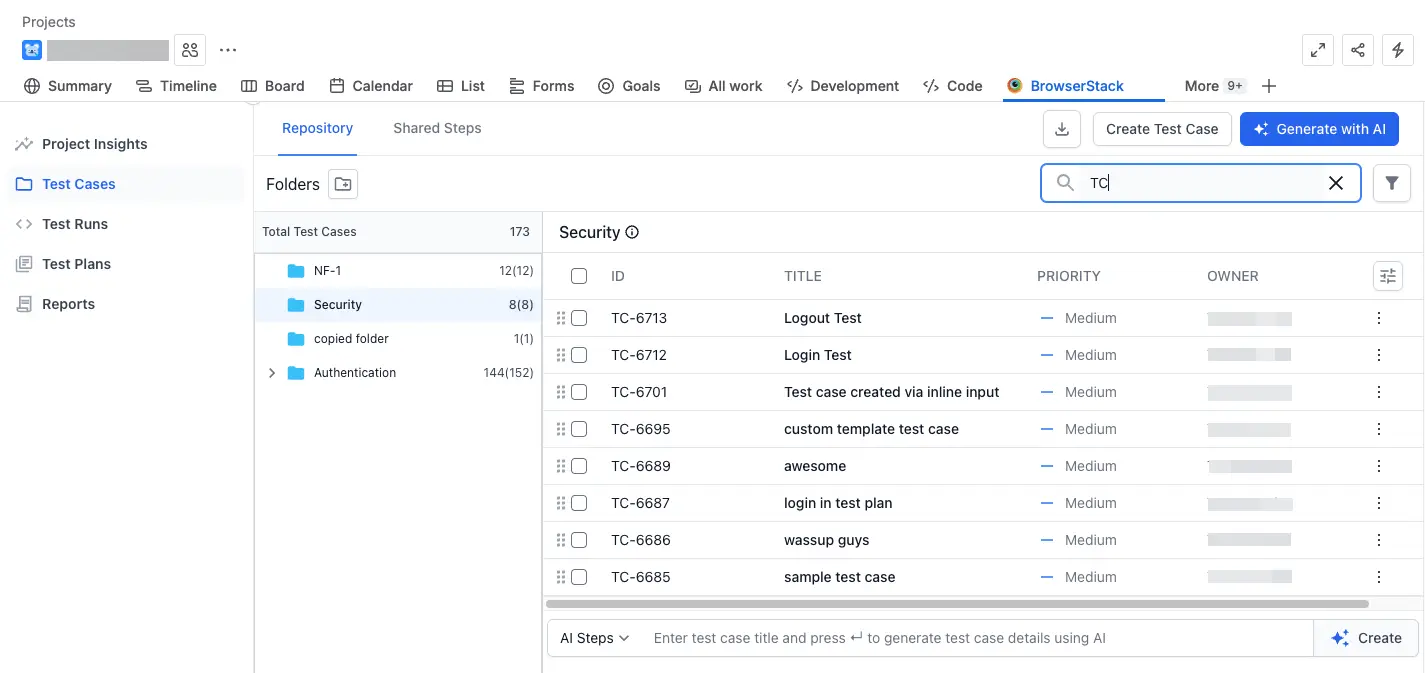Switch to the Shared Steps tab
The width and height of the screenshot is (1425, 673).
pos(437,128)
